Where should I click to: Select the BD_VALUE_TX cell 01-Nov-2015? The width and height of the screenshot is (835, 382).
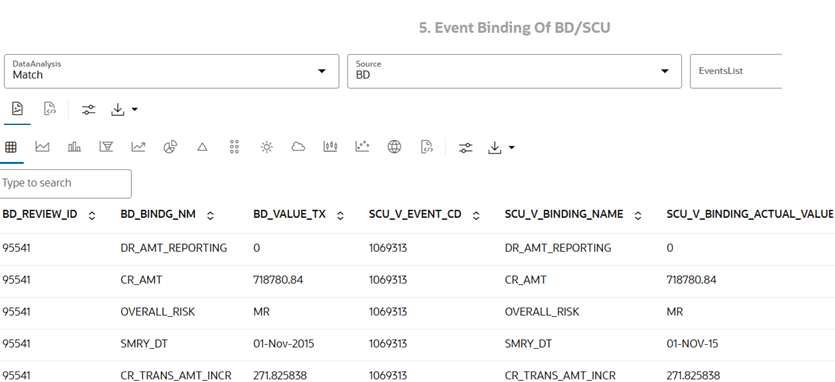[x=284, y=344]
